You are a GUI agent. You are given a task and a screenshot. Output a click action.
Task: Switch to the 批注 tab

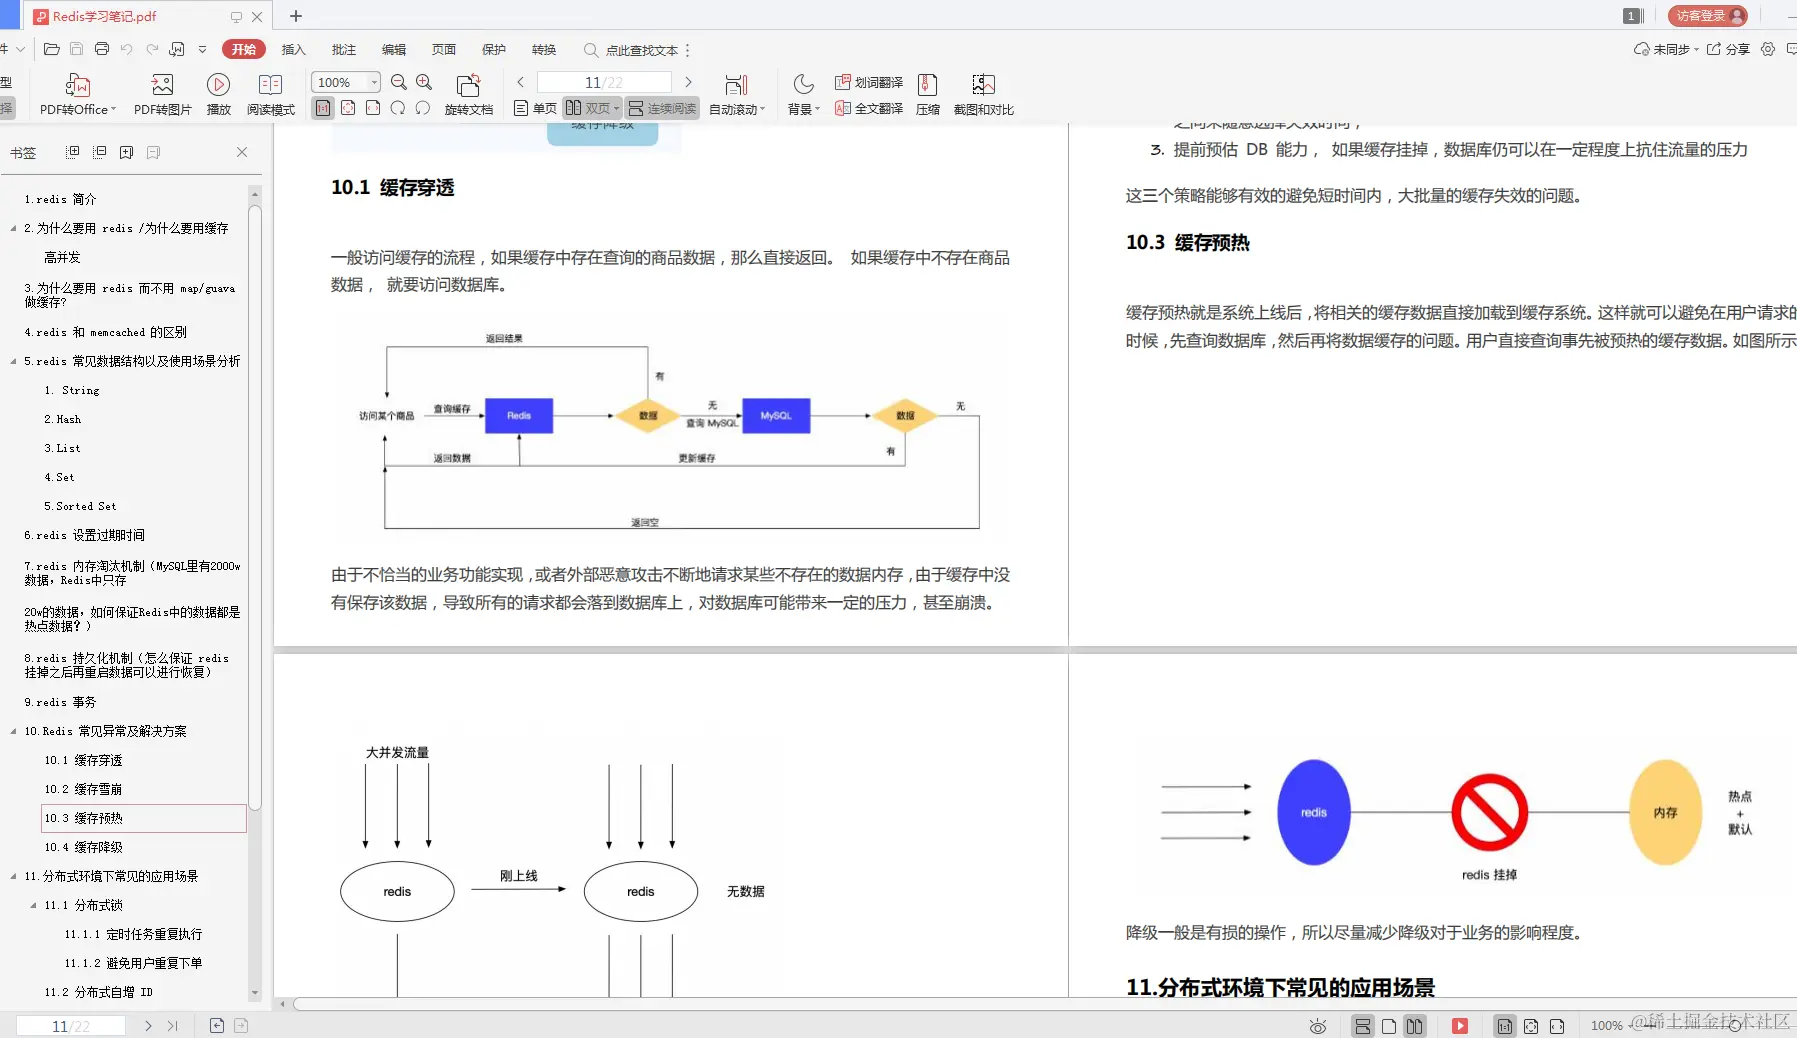click(x=343, y=49)
